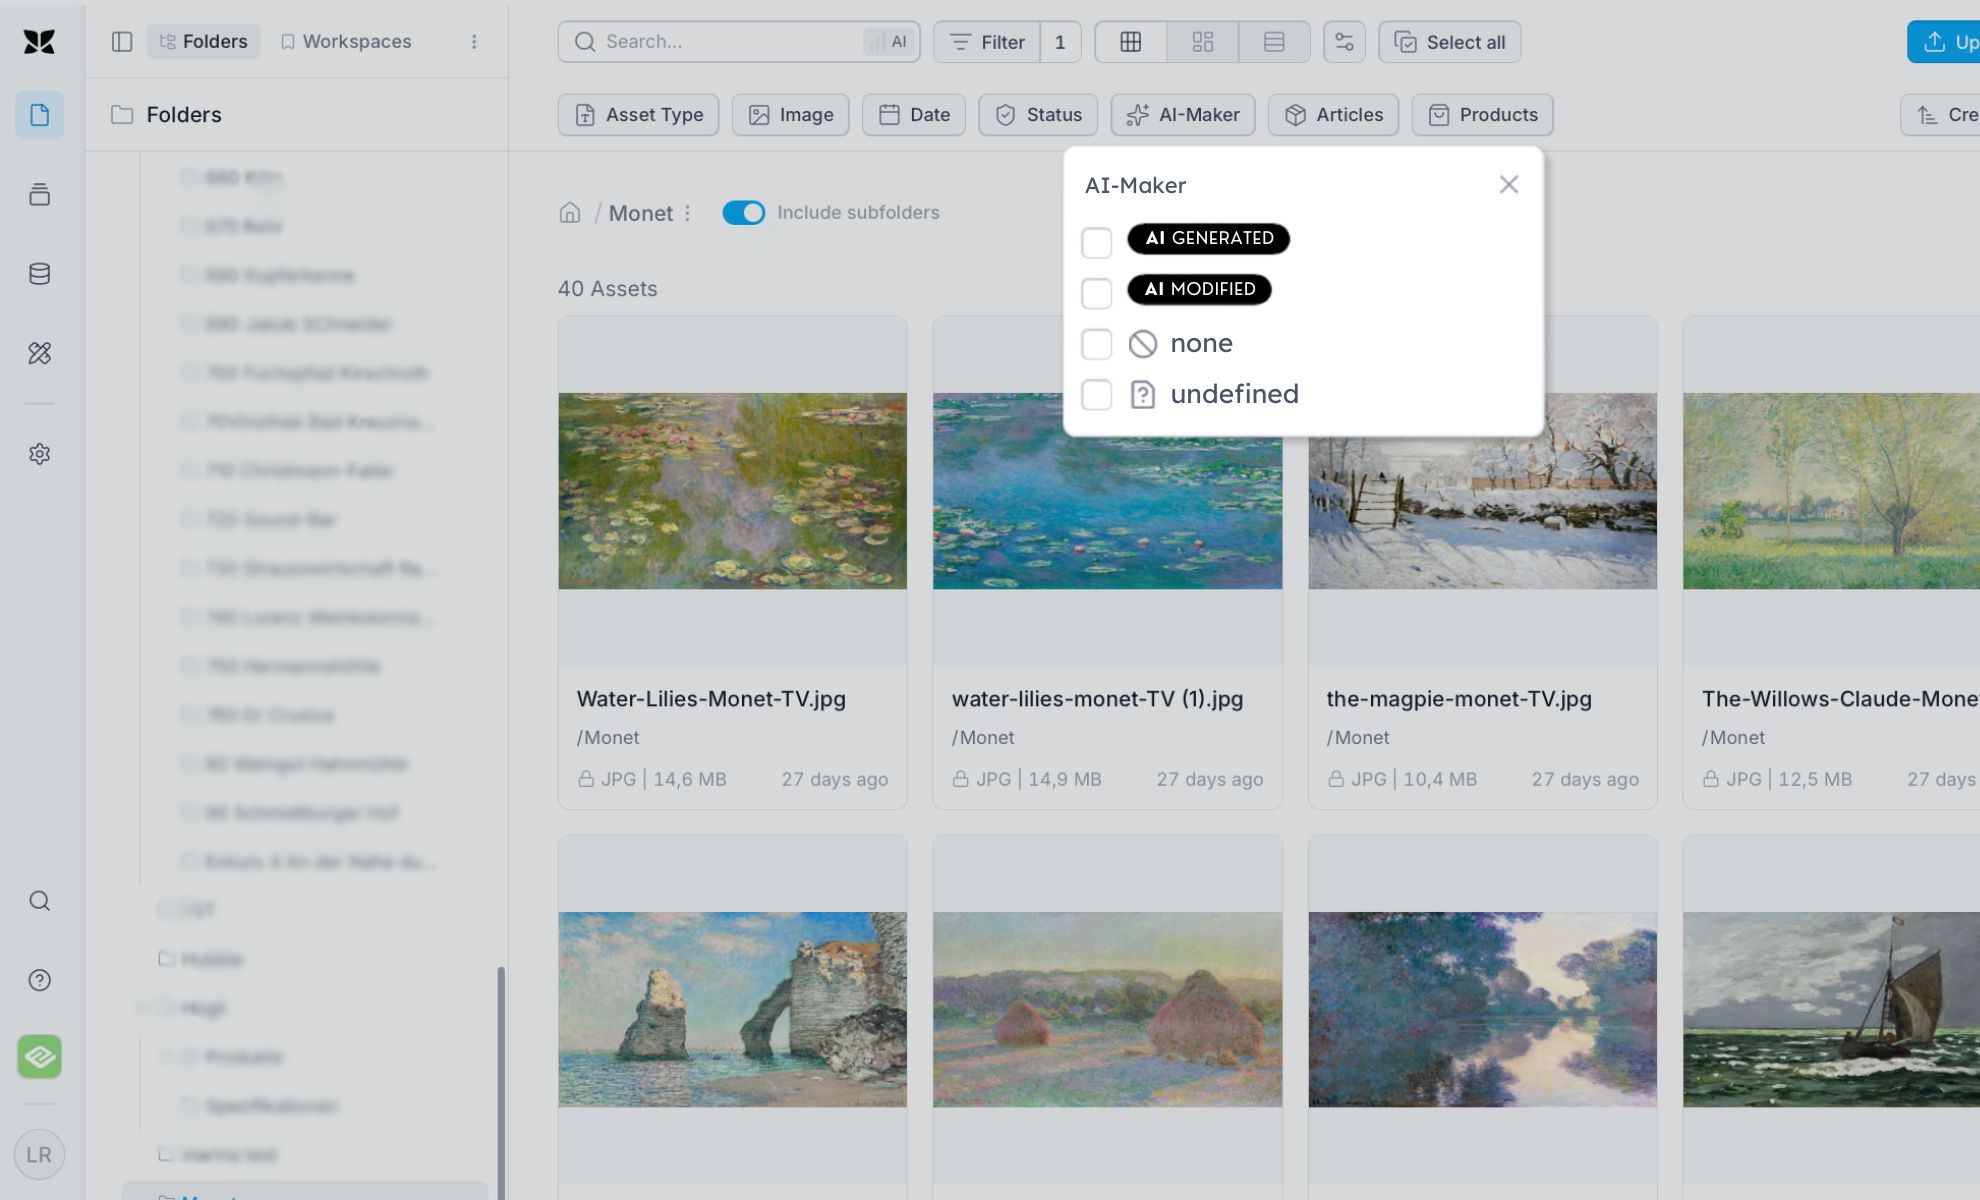Click lock icon on The-Willows card
The width and height of the screenshot is (1980, 1200).
[1711, 779]
